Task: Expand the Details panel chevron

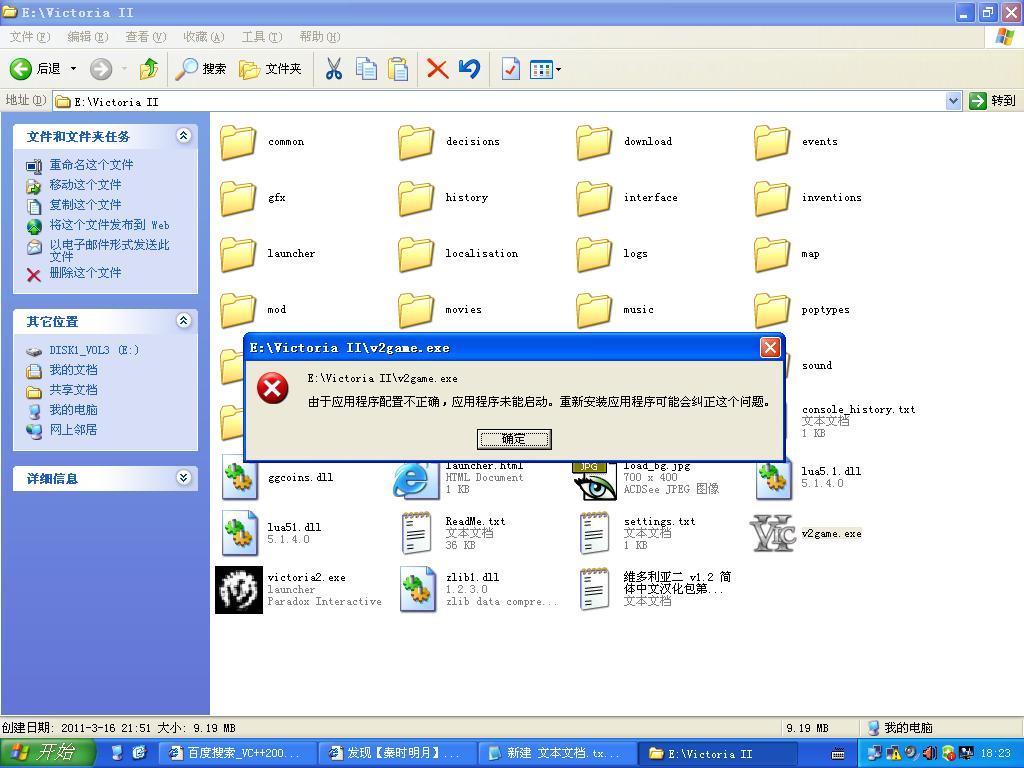Action: tap(183, 478)
